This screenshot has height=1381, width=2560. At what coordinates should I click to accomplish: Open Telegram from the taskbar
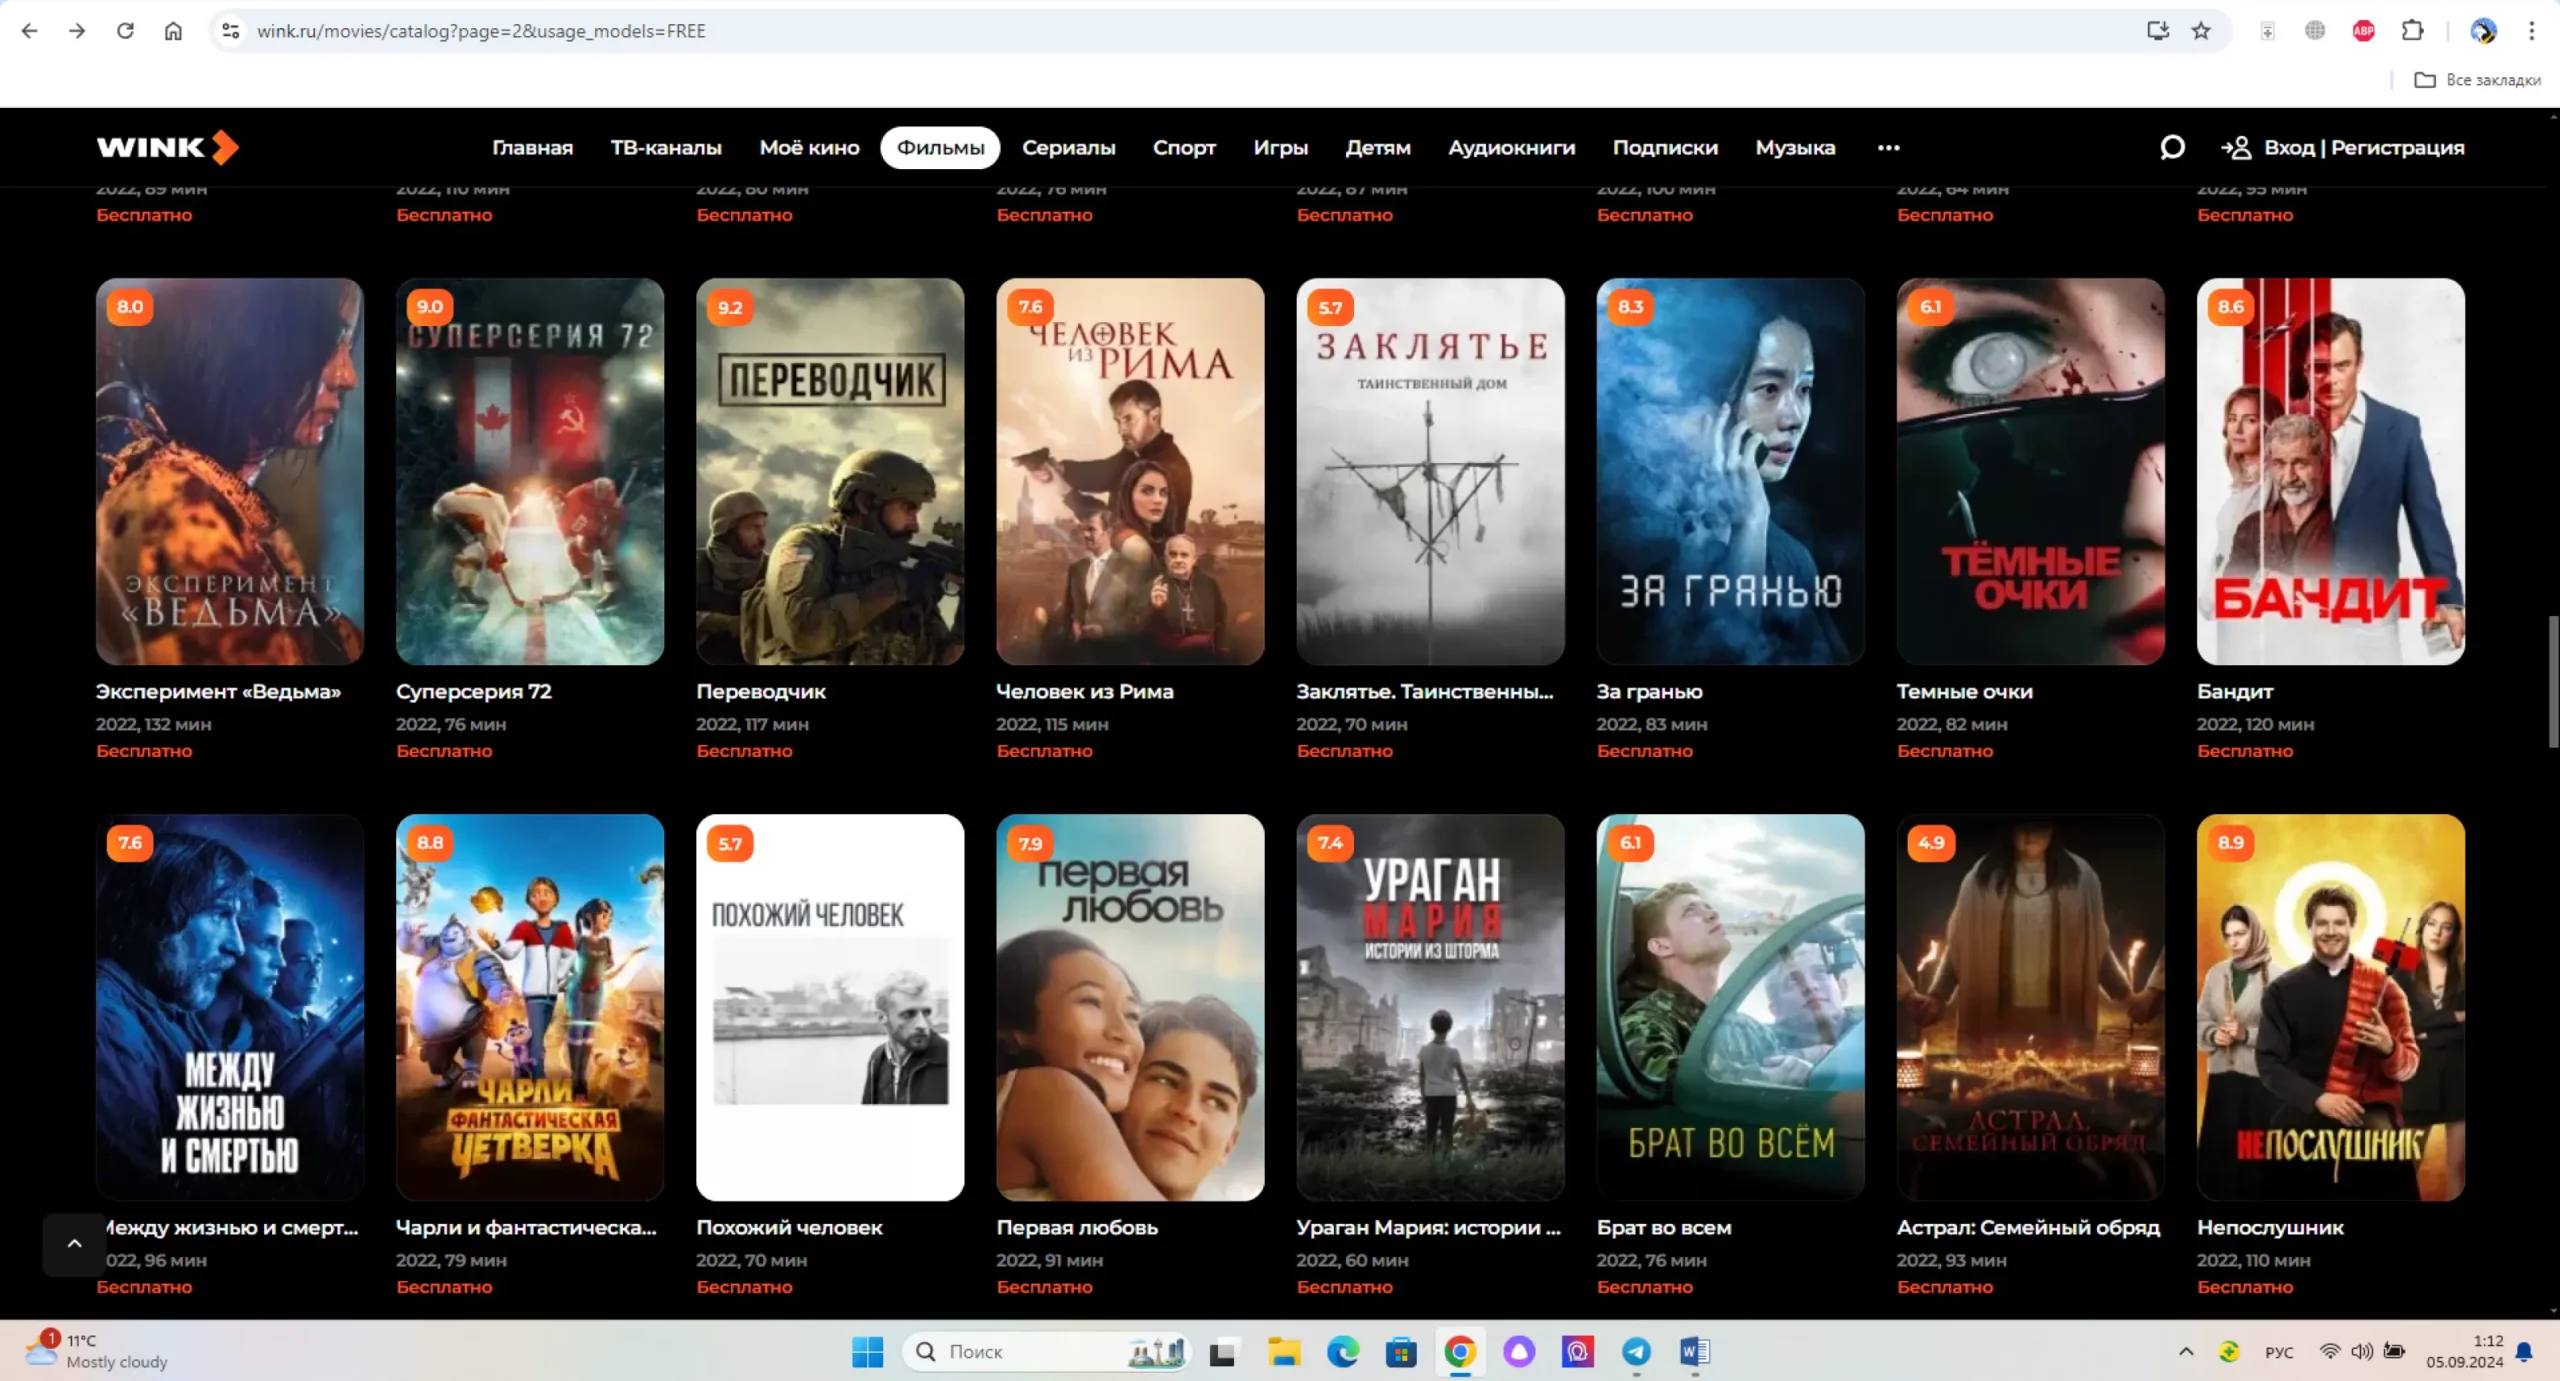(1636, 1352)
